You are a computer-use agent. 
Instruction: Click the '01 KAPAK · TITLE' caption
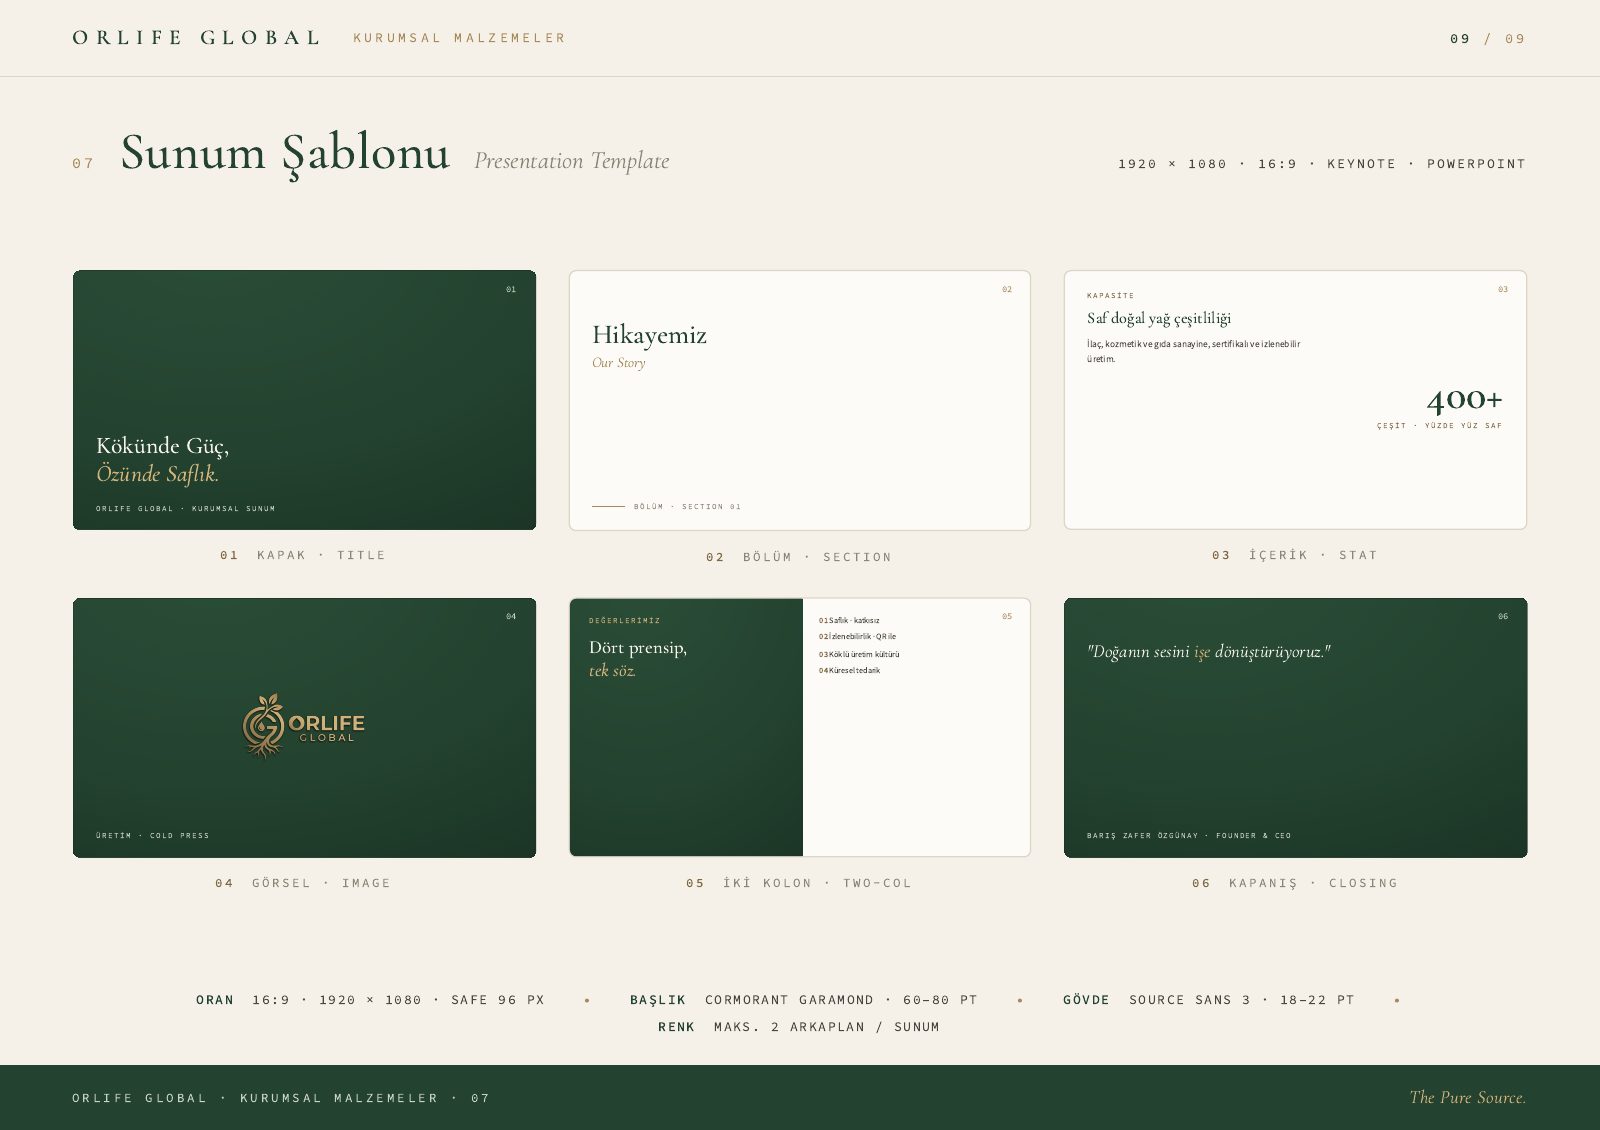point(303,555)
